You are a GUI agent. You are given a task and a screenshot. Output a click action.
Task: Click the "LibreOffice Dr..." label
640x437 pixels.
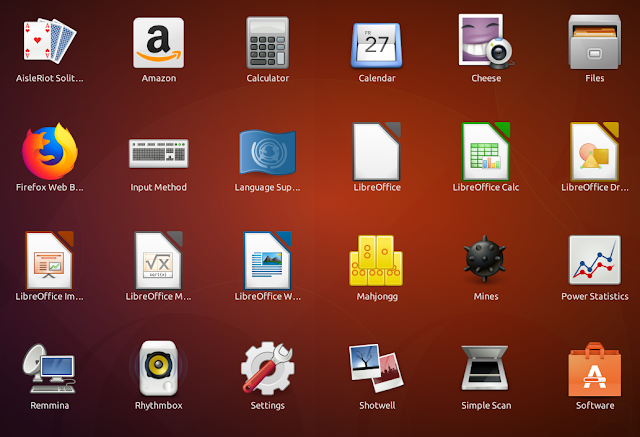[595, 188]
